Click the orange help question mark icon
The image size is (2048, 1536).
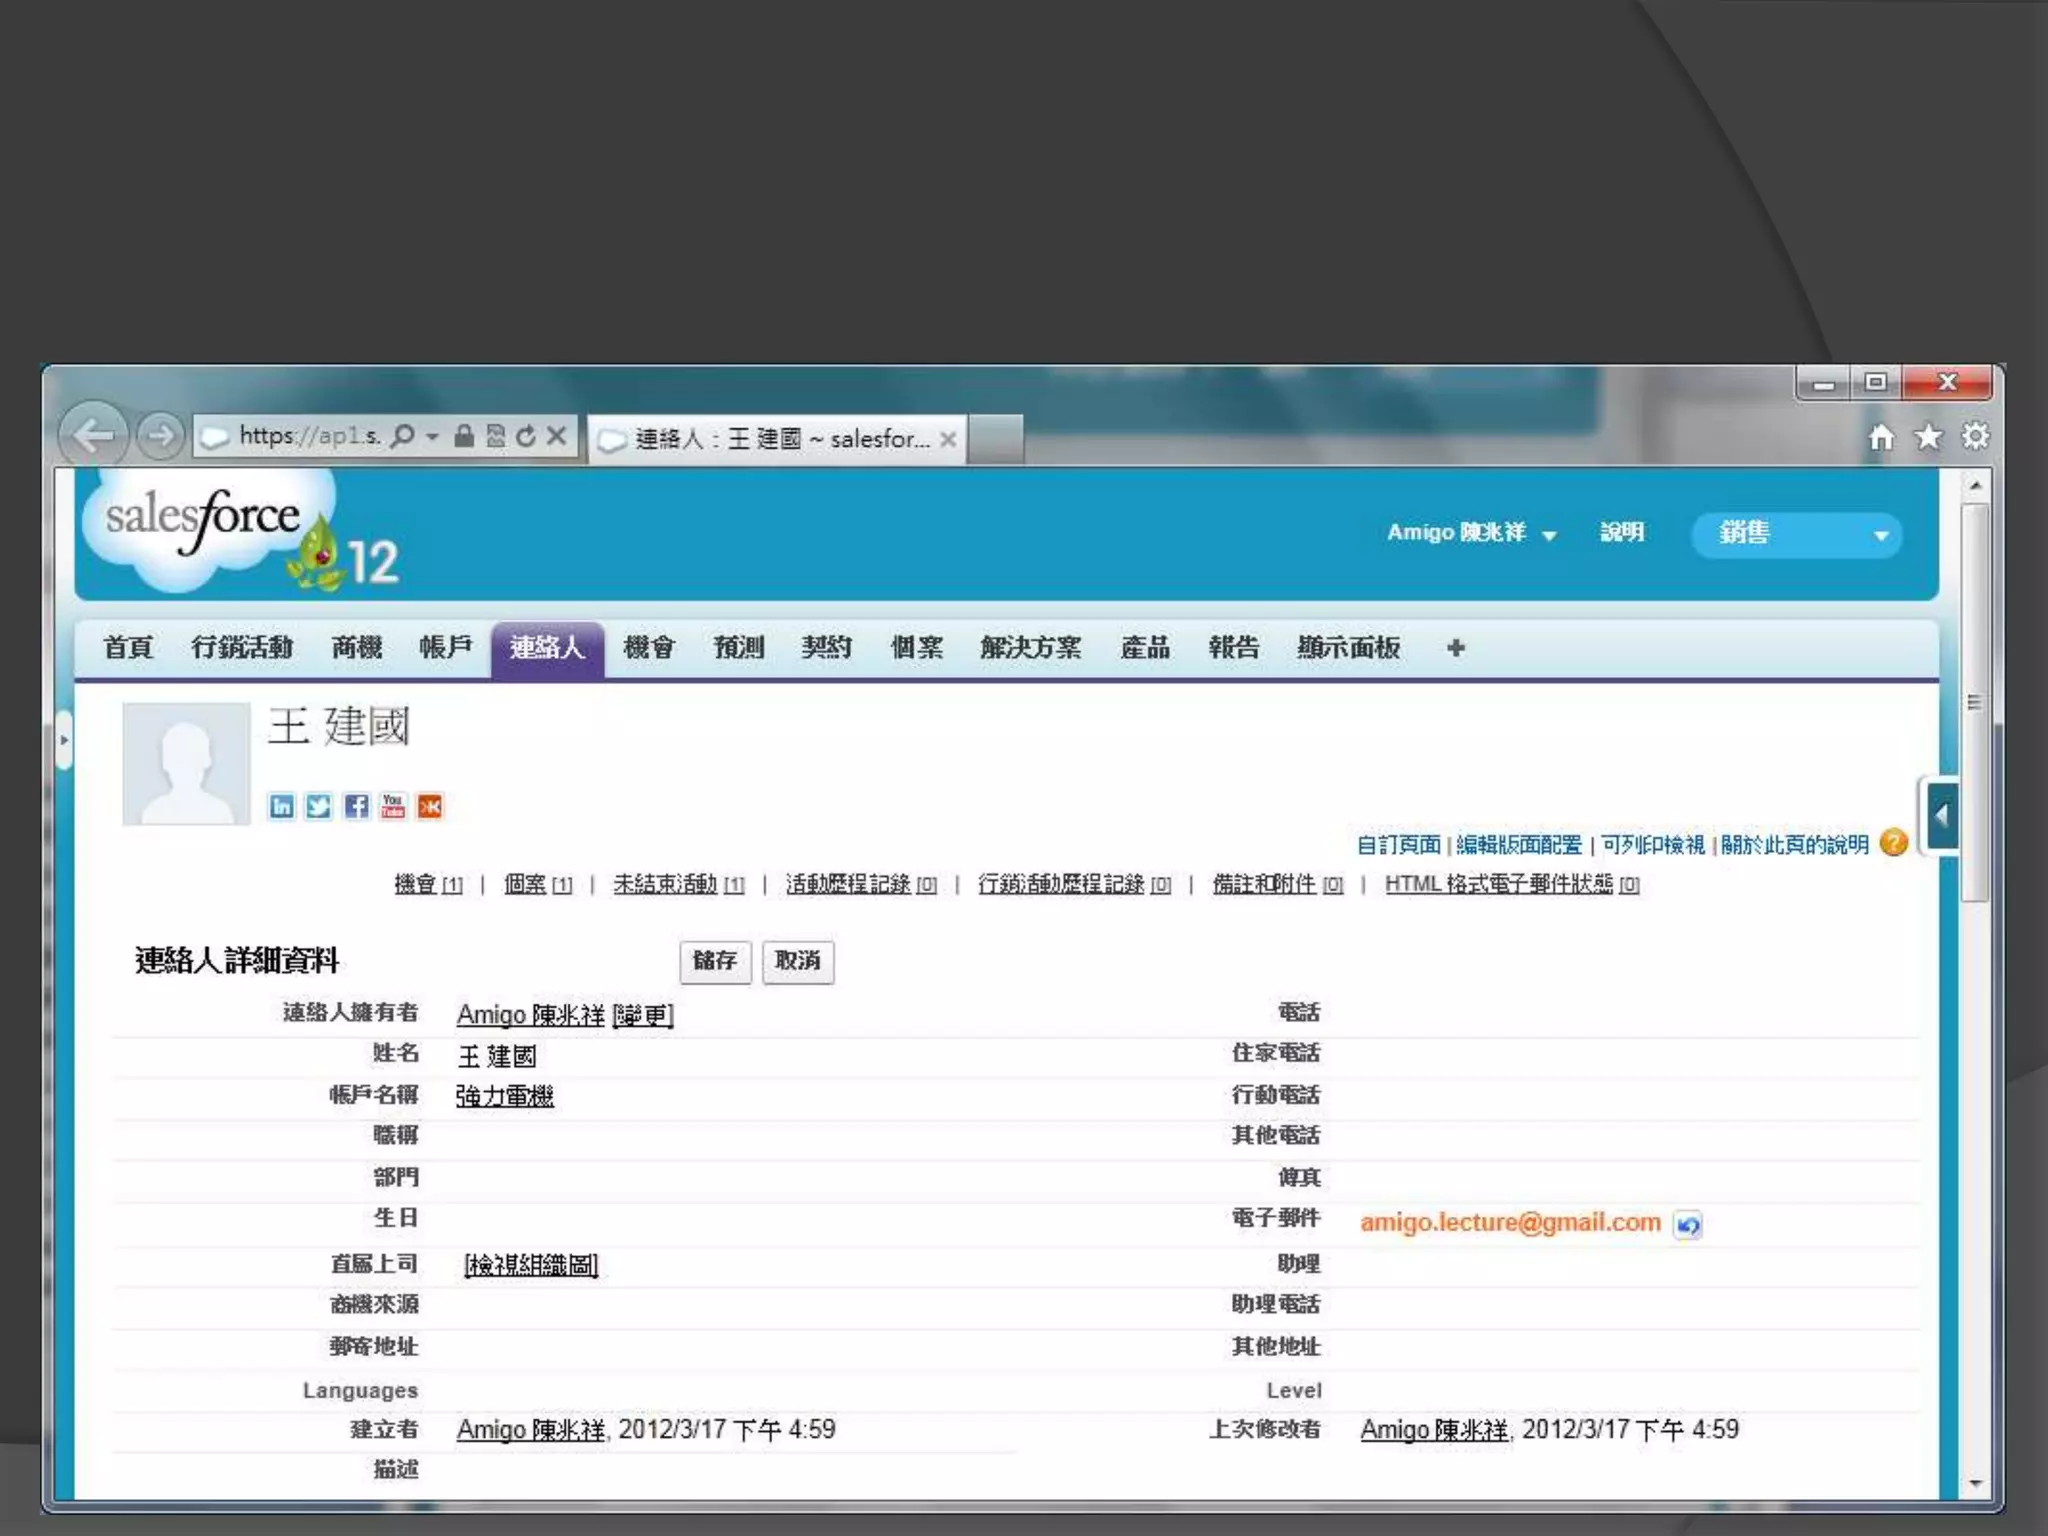click(x=1893, y=843)
